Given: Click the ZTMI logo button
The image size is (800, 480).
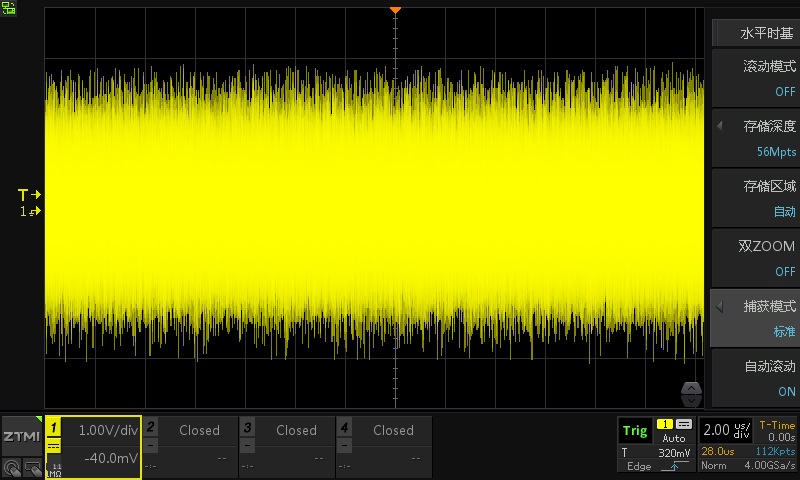Looking at the screenshot, I should point(21,436).
